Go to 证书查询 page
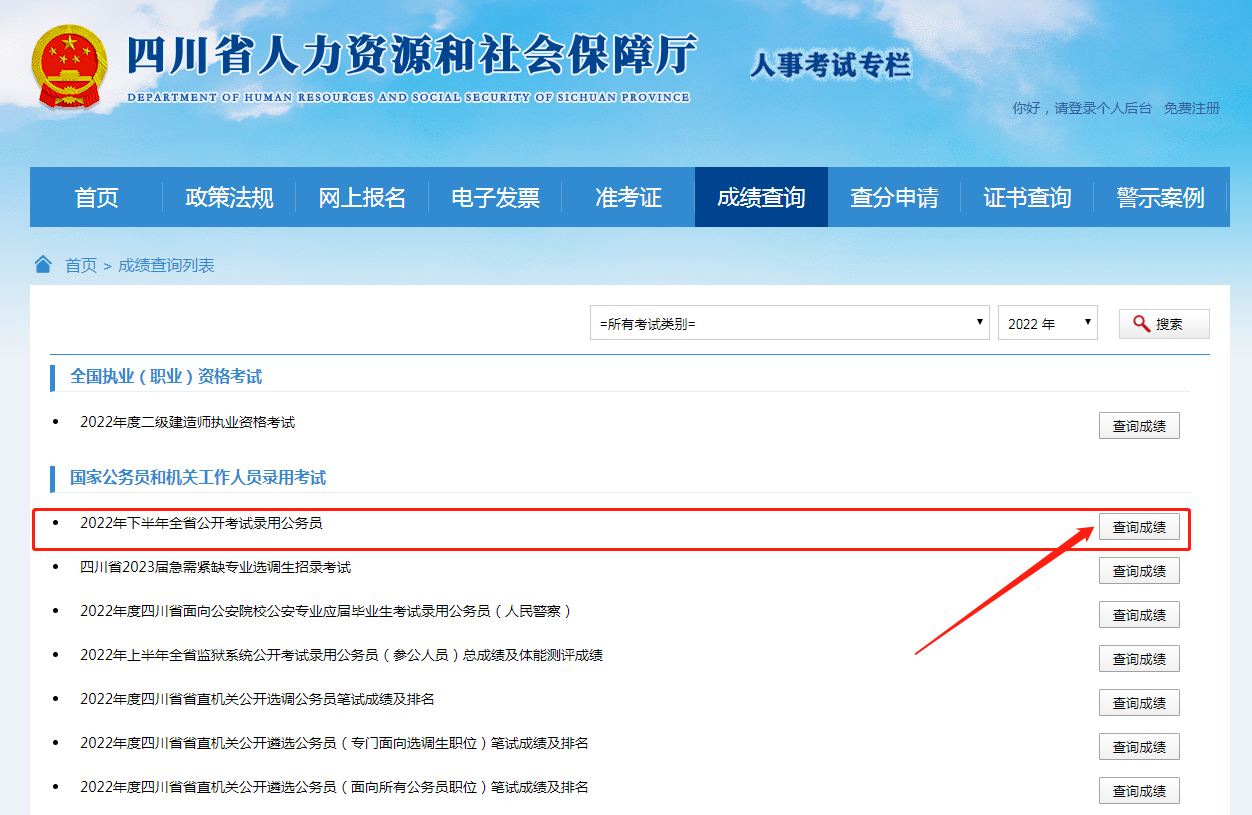 tap(1027, 197)
